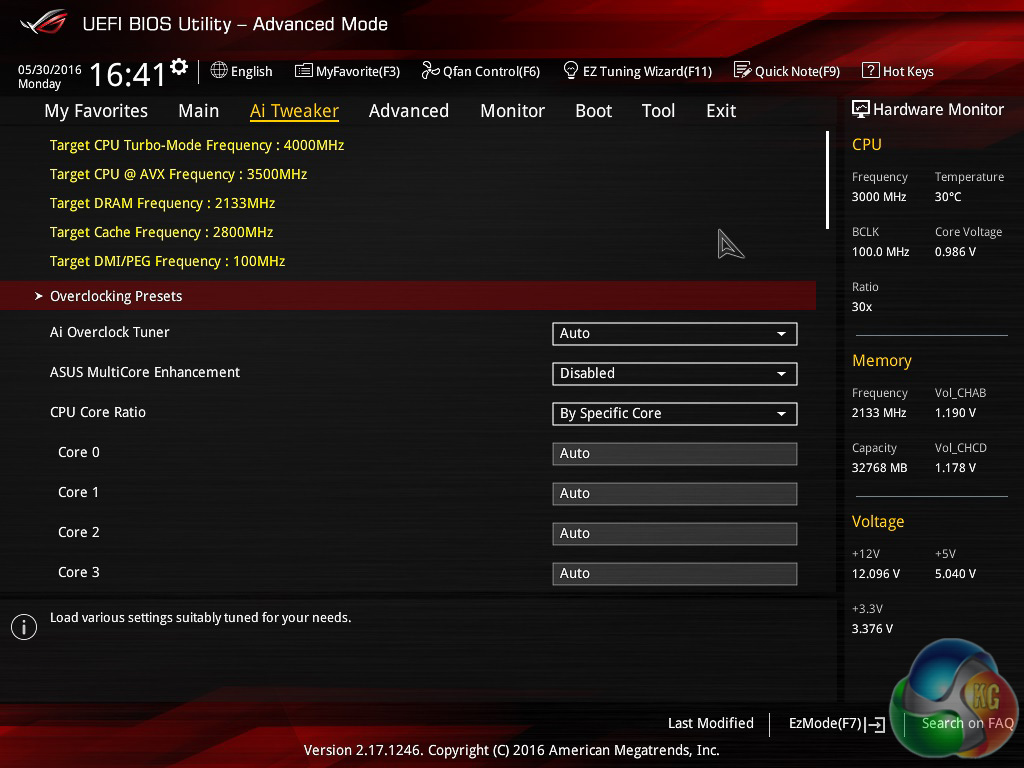
Task: Show Hot Keys label
Action: (908, 71)
